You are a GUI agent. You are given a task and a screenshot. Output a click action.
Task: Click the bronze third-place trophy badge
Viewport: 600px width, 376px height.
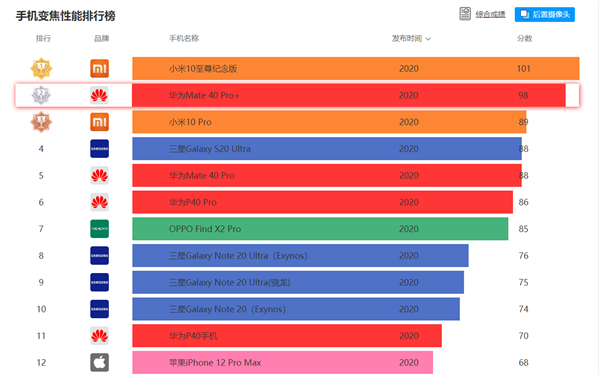tap(41, 122)
